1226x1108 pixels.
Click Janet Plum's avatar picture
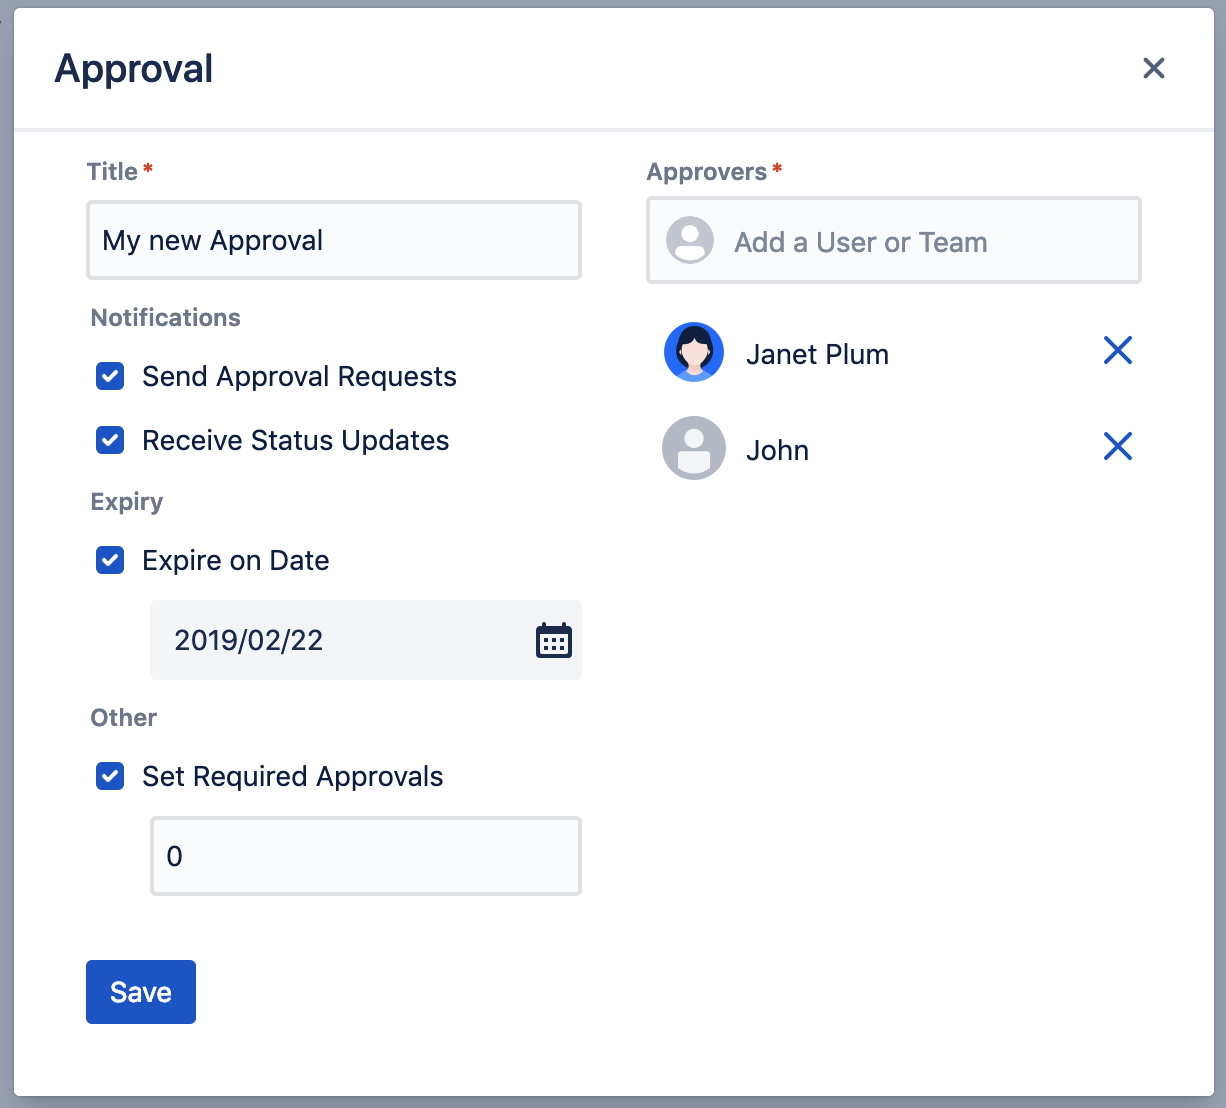[x=694, y=352]
